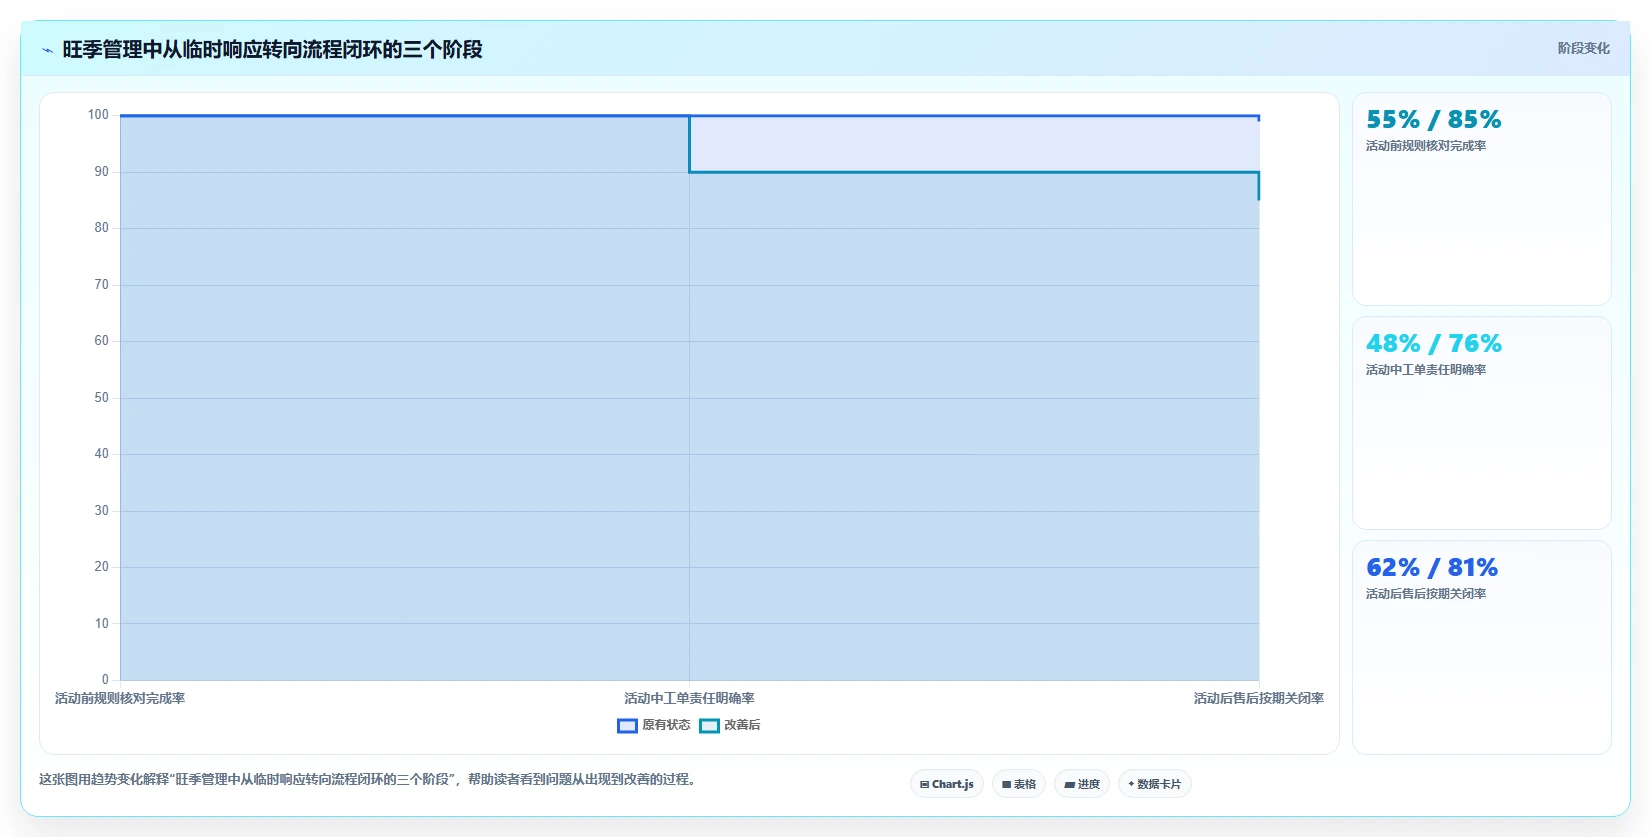
Task: Click the chart title 旺季管理中从临时响应转向流程闭环的三个阶段
Action: [272, 49]
